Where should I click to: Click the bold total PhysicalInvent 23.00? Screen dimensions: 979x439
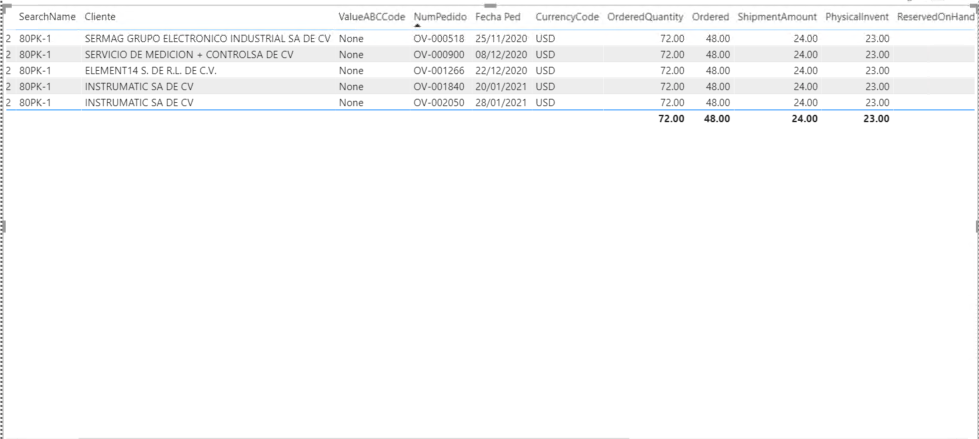click(x=877, y=119)
